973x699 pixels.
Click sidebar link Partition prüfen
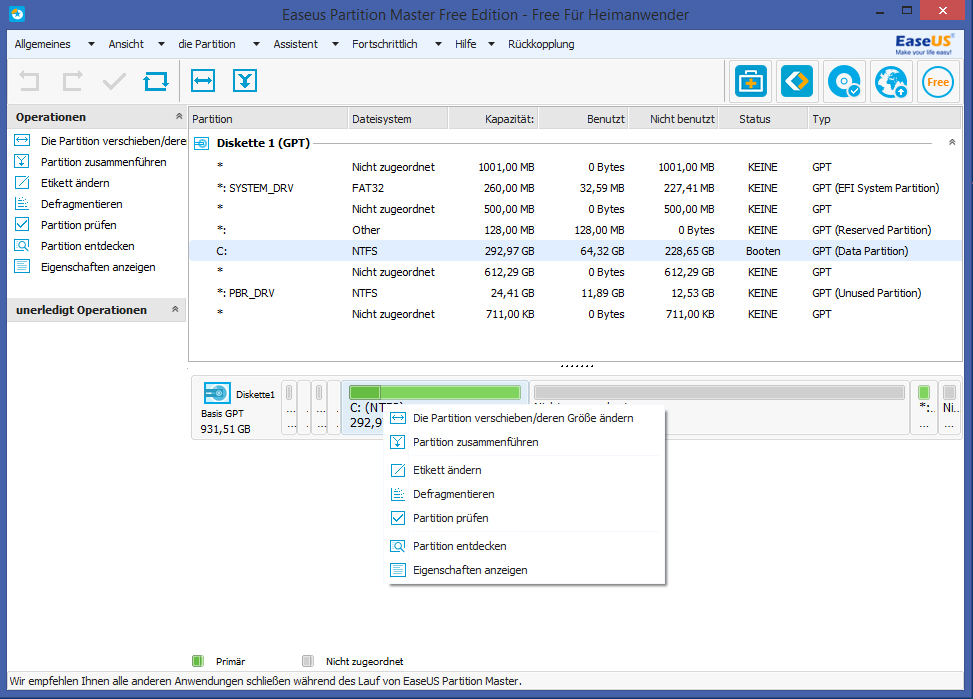pyautogui.click(x=79, y=225)
